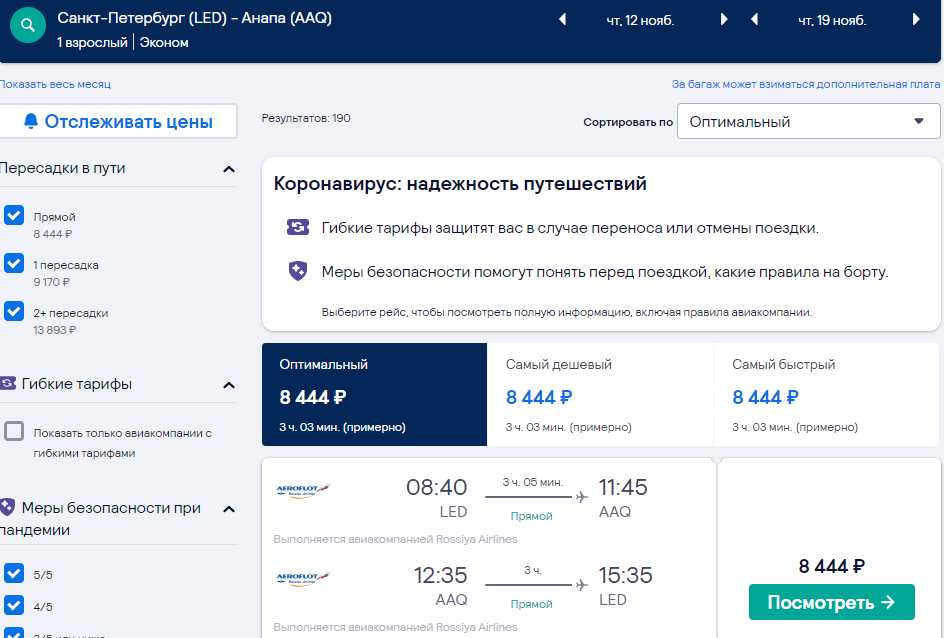Collapse the Пересадки в пути section
Screen dimensions: 944x638
pyautogui.click(x=229, y=169)
